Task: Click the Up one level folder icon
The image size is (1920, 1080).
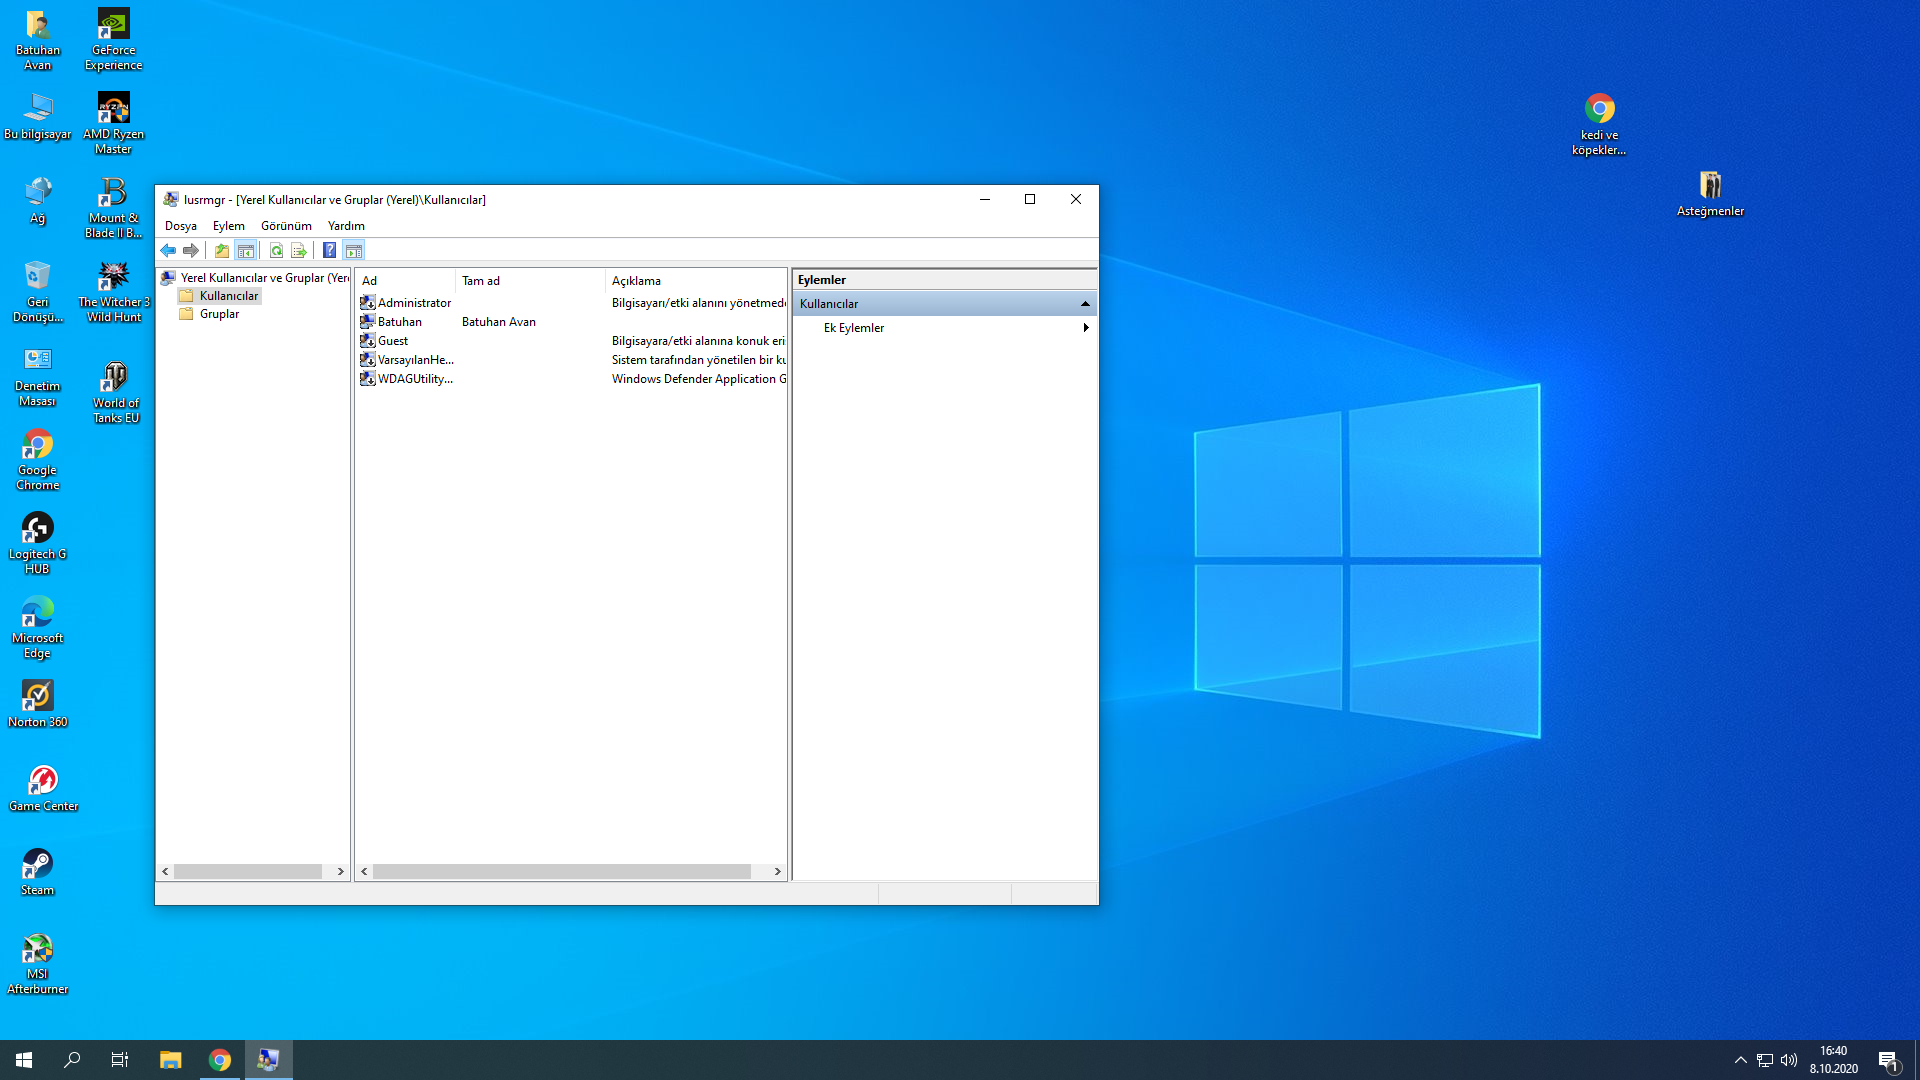Action: pyautogui.click(x=222, y=251)
